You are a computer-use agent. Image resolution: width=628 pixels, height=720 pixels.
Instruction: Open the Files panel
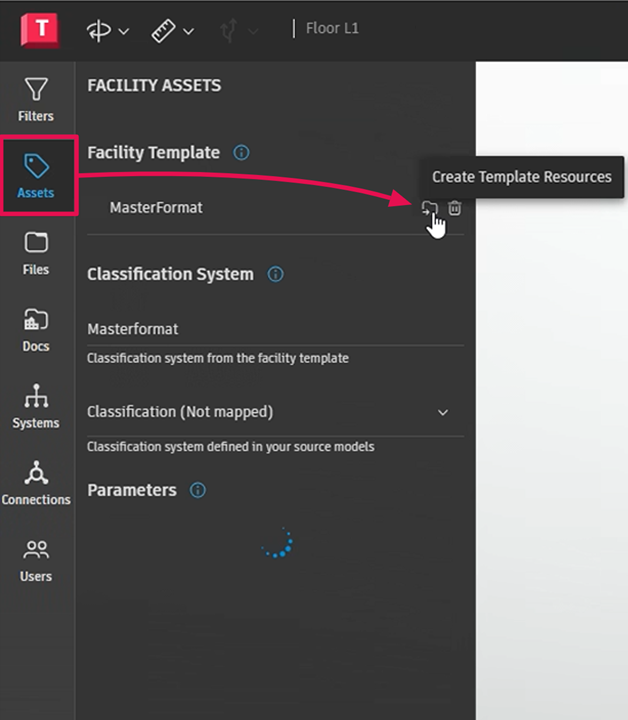point(36,253)
